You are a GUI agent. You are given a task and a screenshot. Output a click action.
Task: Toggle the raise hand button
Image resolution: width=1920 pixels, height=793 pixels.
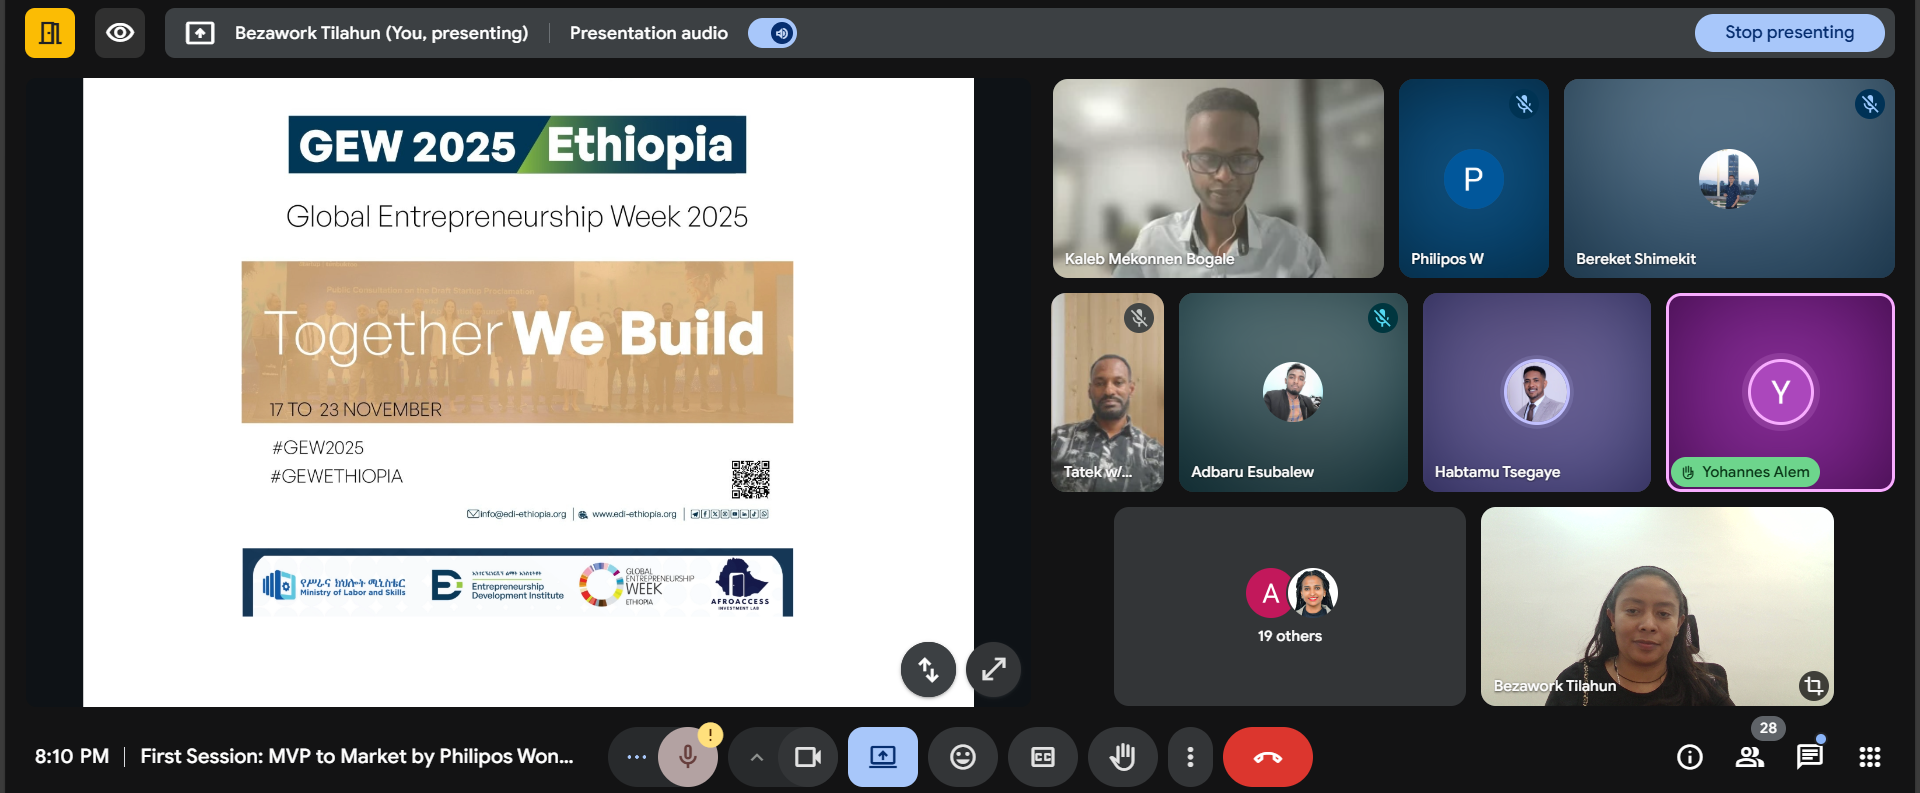(x=1123, y=757)
